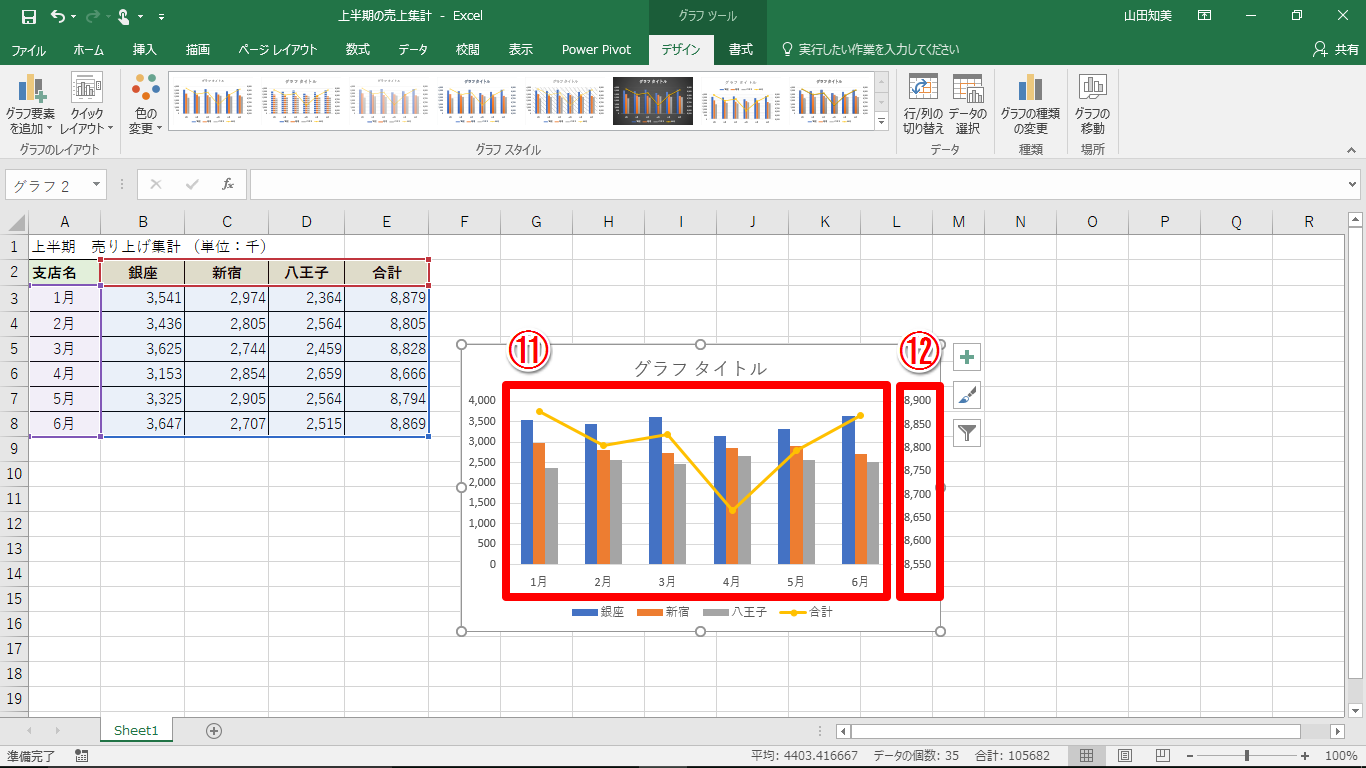Switch to Normal view
The image size is (1366, 768).
(1087, 756)
